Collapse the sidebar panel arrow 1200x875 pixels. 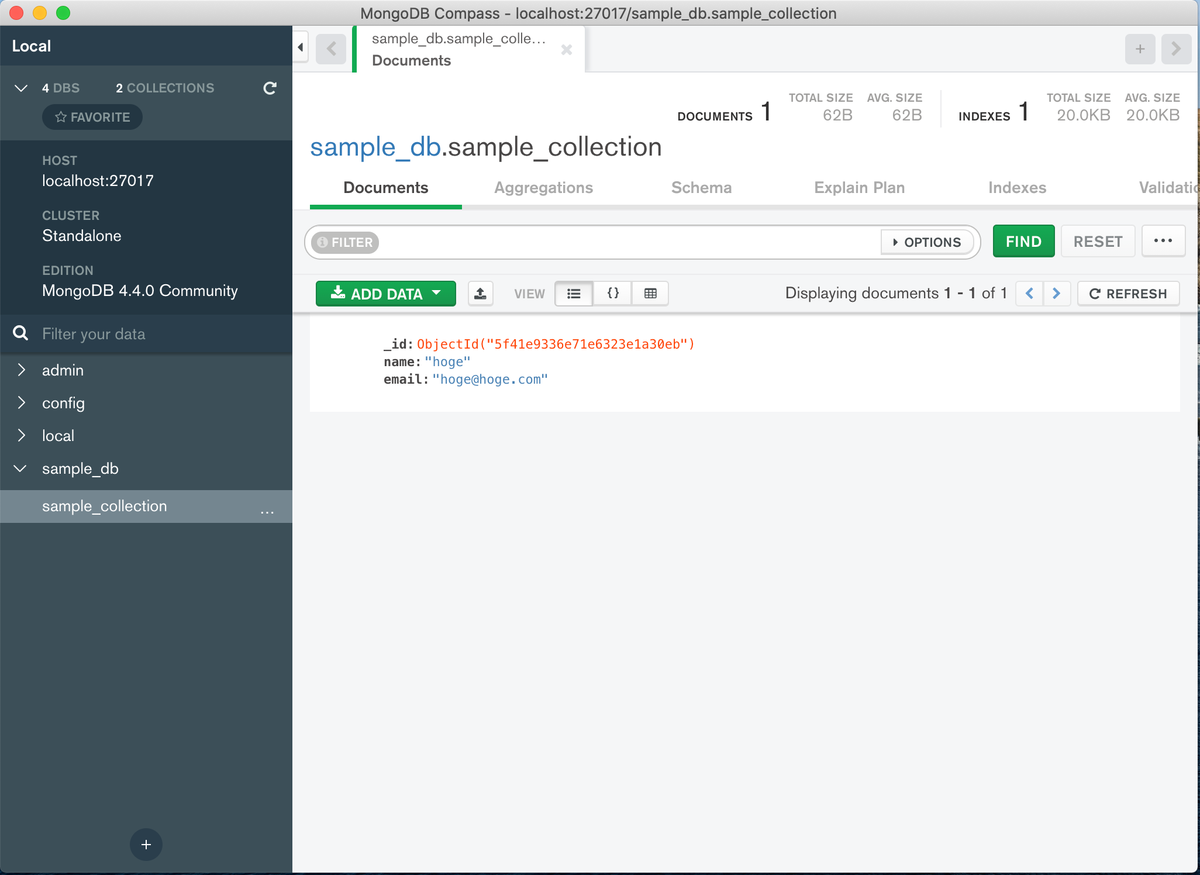click(x=301, y=48)
